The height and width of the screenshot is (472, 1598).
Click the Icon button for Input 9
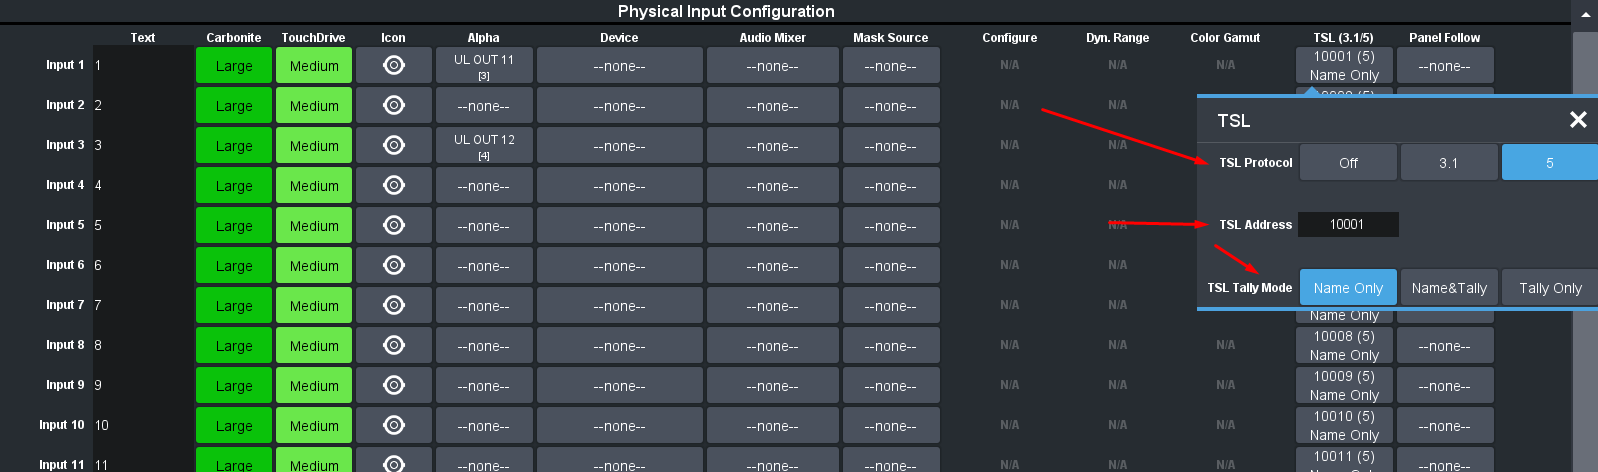tap(394, 386)
